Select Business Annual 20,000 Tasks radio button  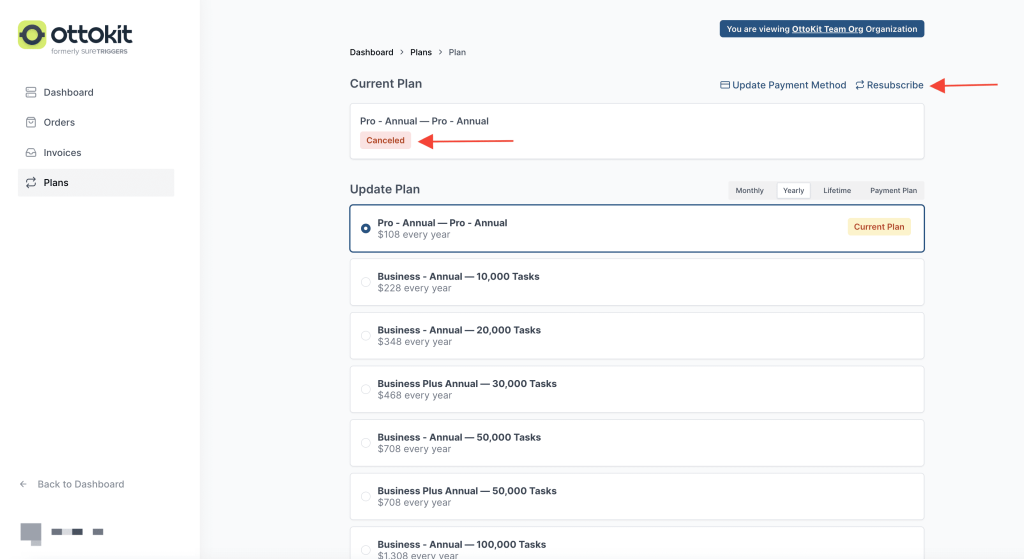(x=366, y=336)
